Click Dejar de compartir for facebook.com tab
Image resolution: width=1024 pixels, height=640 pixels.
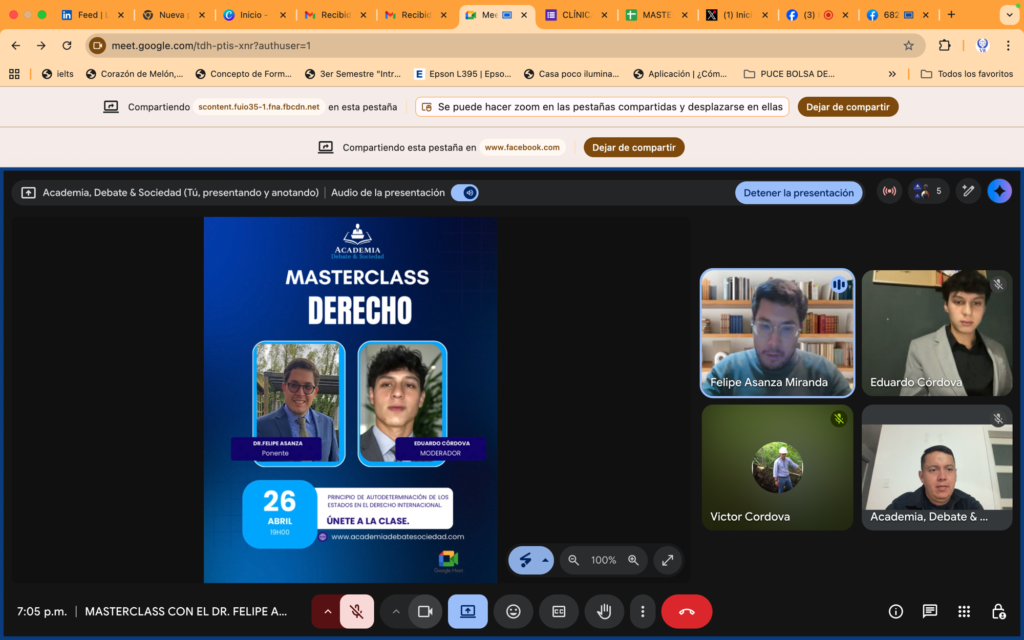pos(634,147)
